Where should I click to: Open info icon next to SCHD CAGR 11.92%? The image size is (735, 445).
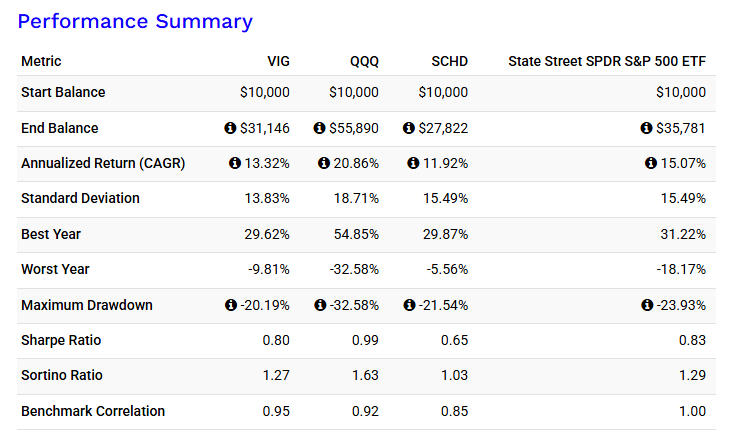coord(413,163)
